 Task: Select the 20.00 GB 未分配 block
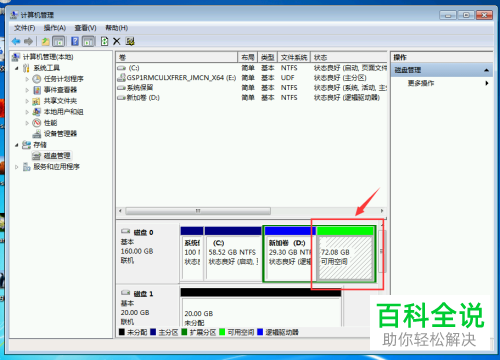point(261,307)
